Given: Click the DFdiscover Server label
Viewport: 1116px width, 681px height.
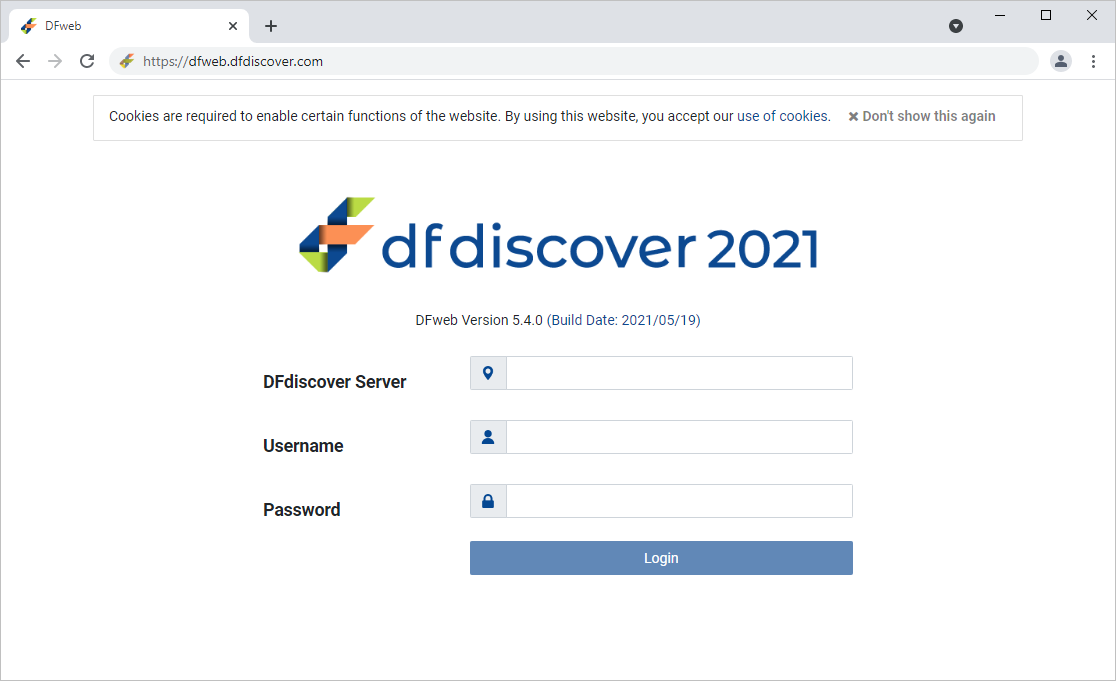Looking at the screenshot, I should click(x=335, y=382).
